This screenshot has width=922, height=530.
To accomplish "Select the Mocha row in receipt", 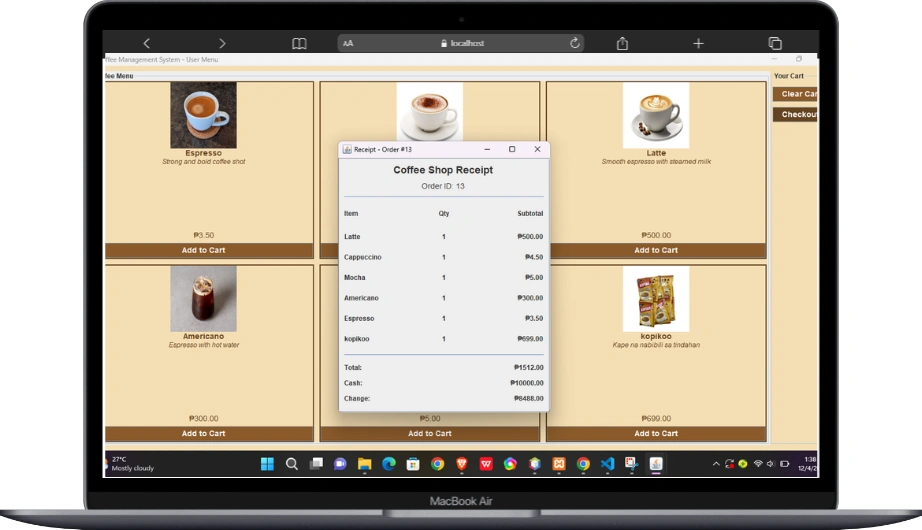I will (443, 278).
